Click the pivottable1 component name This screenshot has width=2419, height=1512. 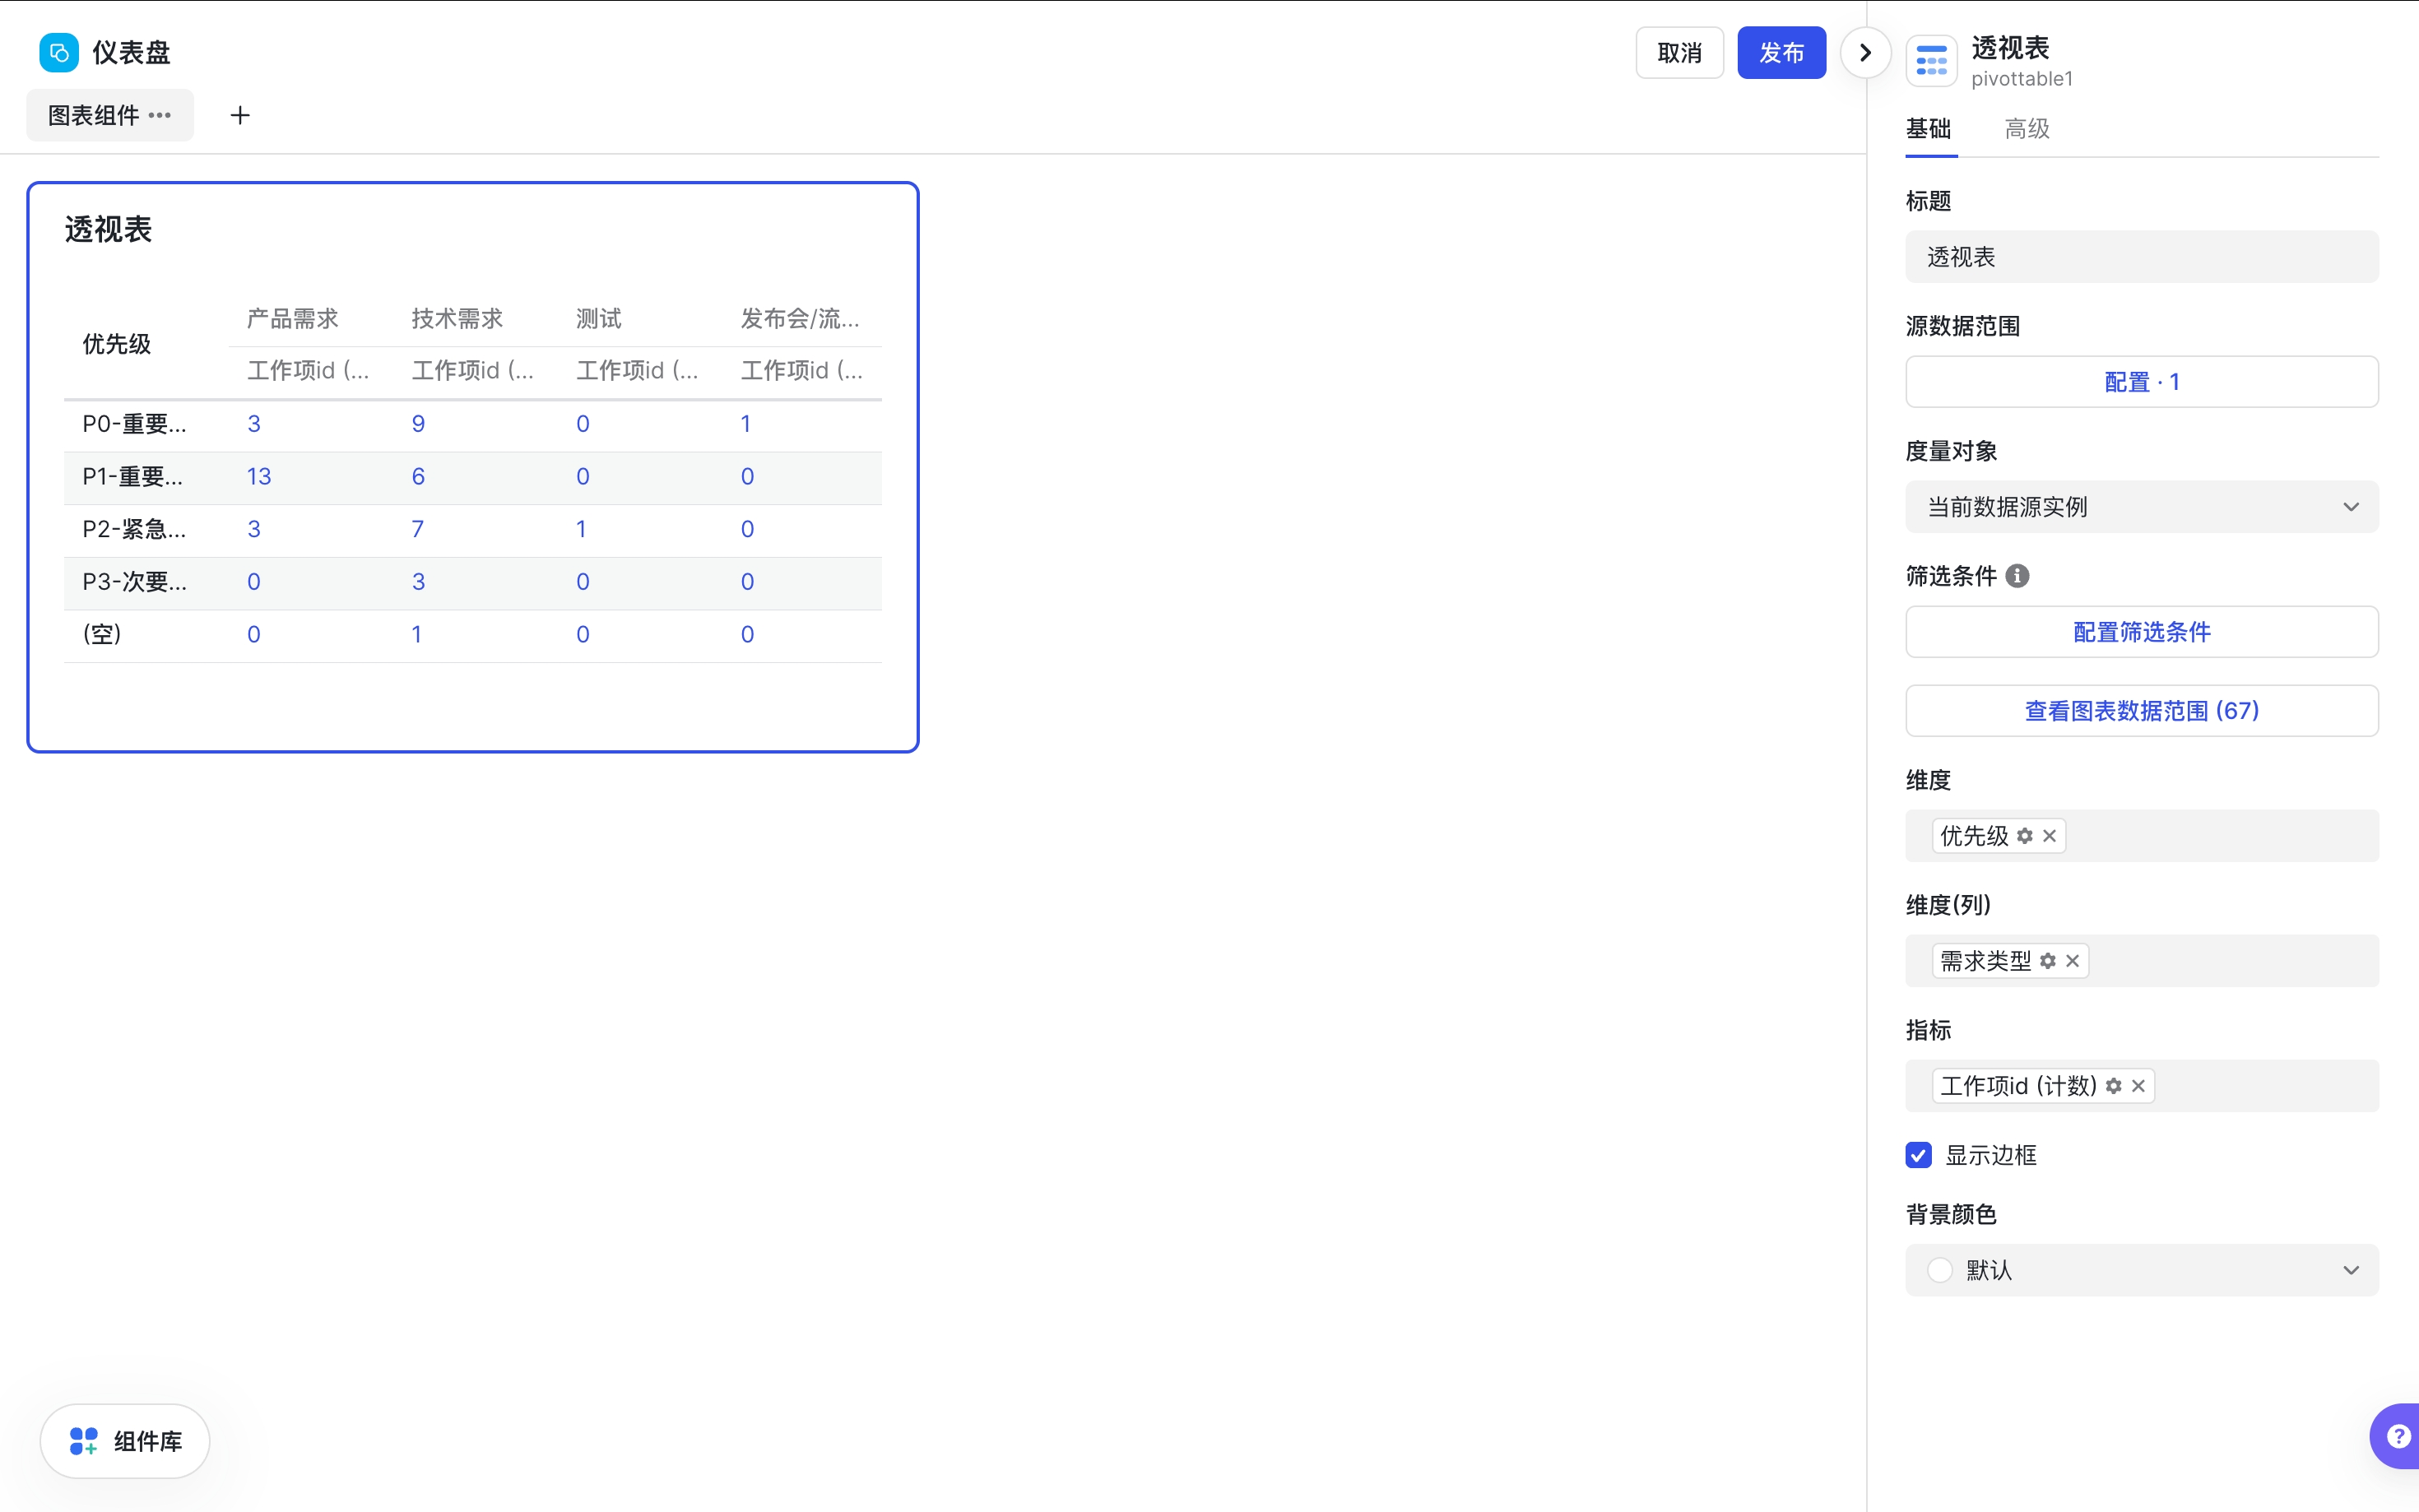click(2022, 79)
